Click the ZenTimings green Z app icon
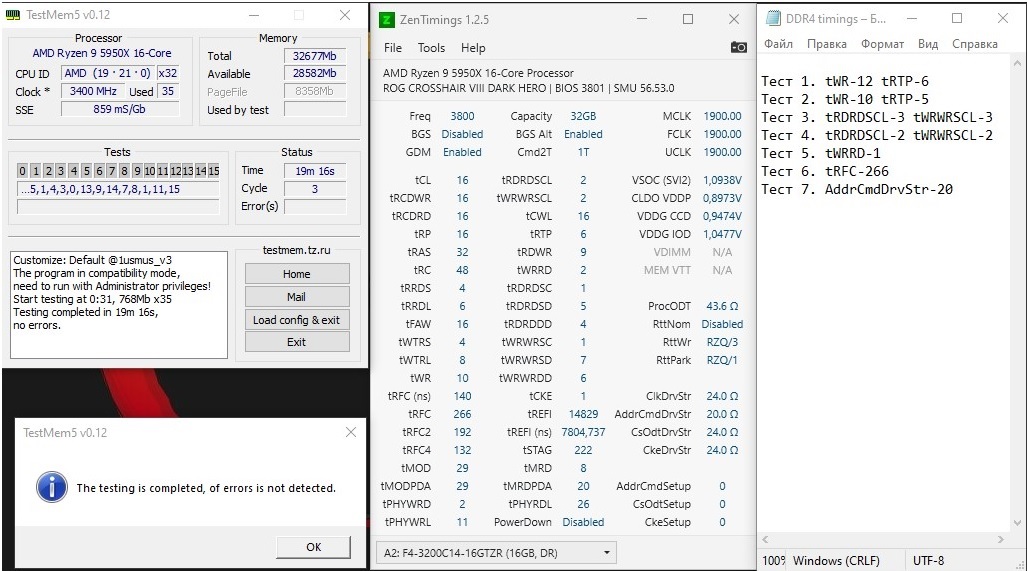 [x=386, y=20]
